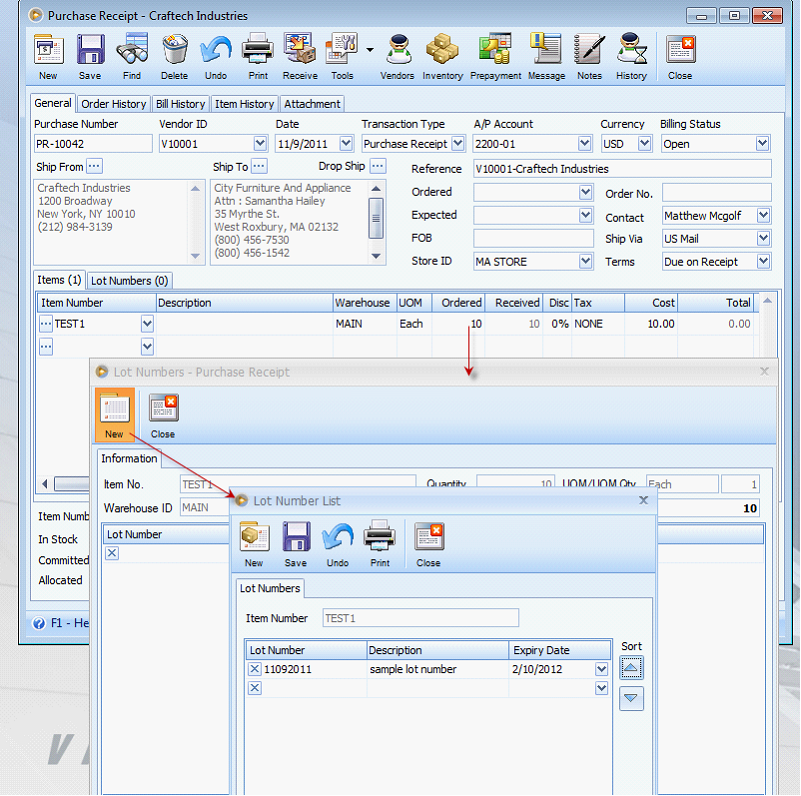
Task: Open Notes notepad icon
Action: (x=589, y=56)
